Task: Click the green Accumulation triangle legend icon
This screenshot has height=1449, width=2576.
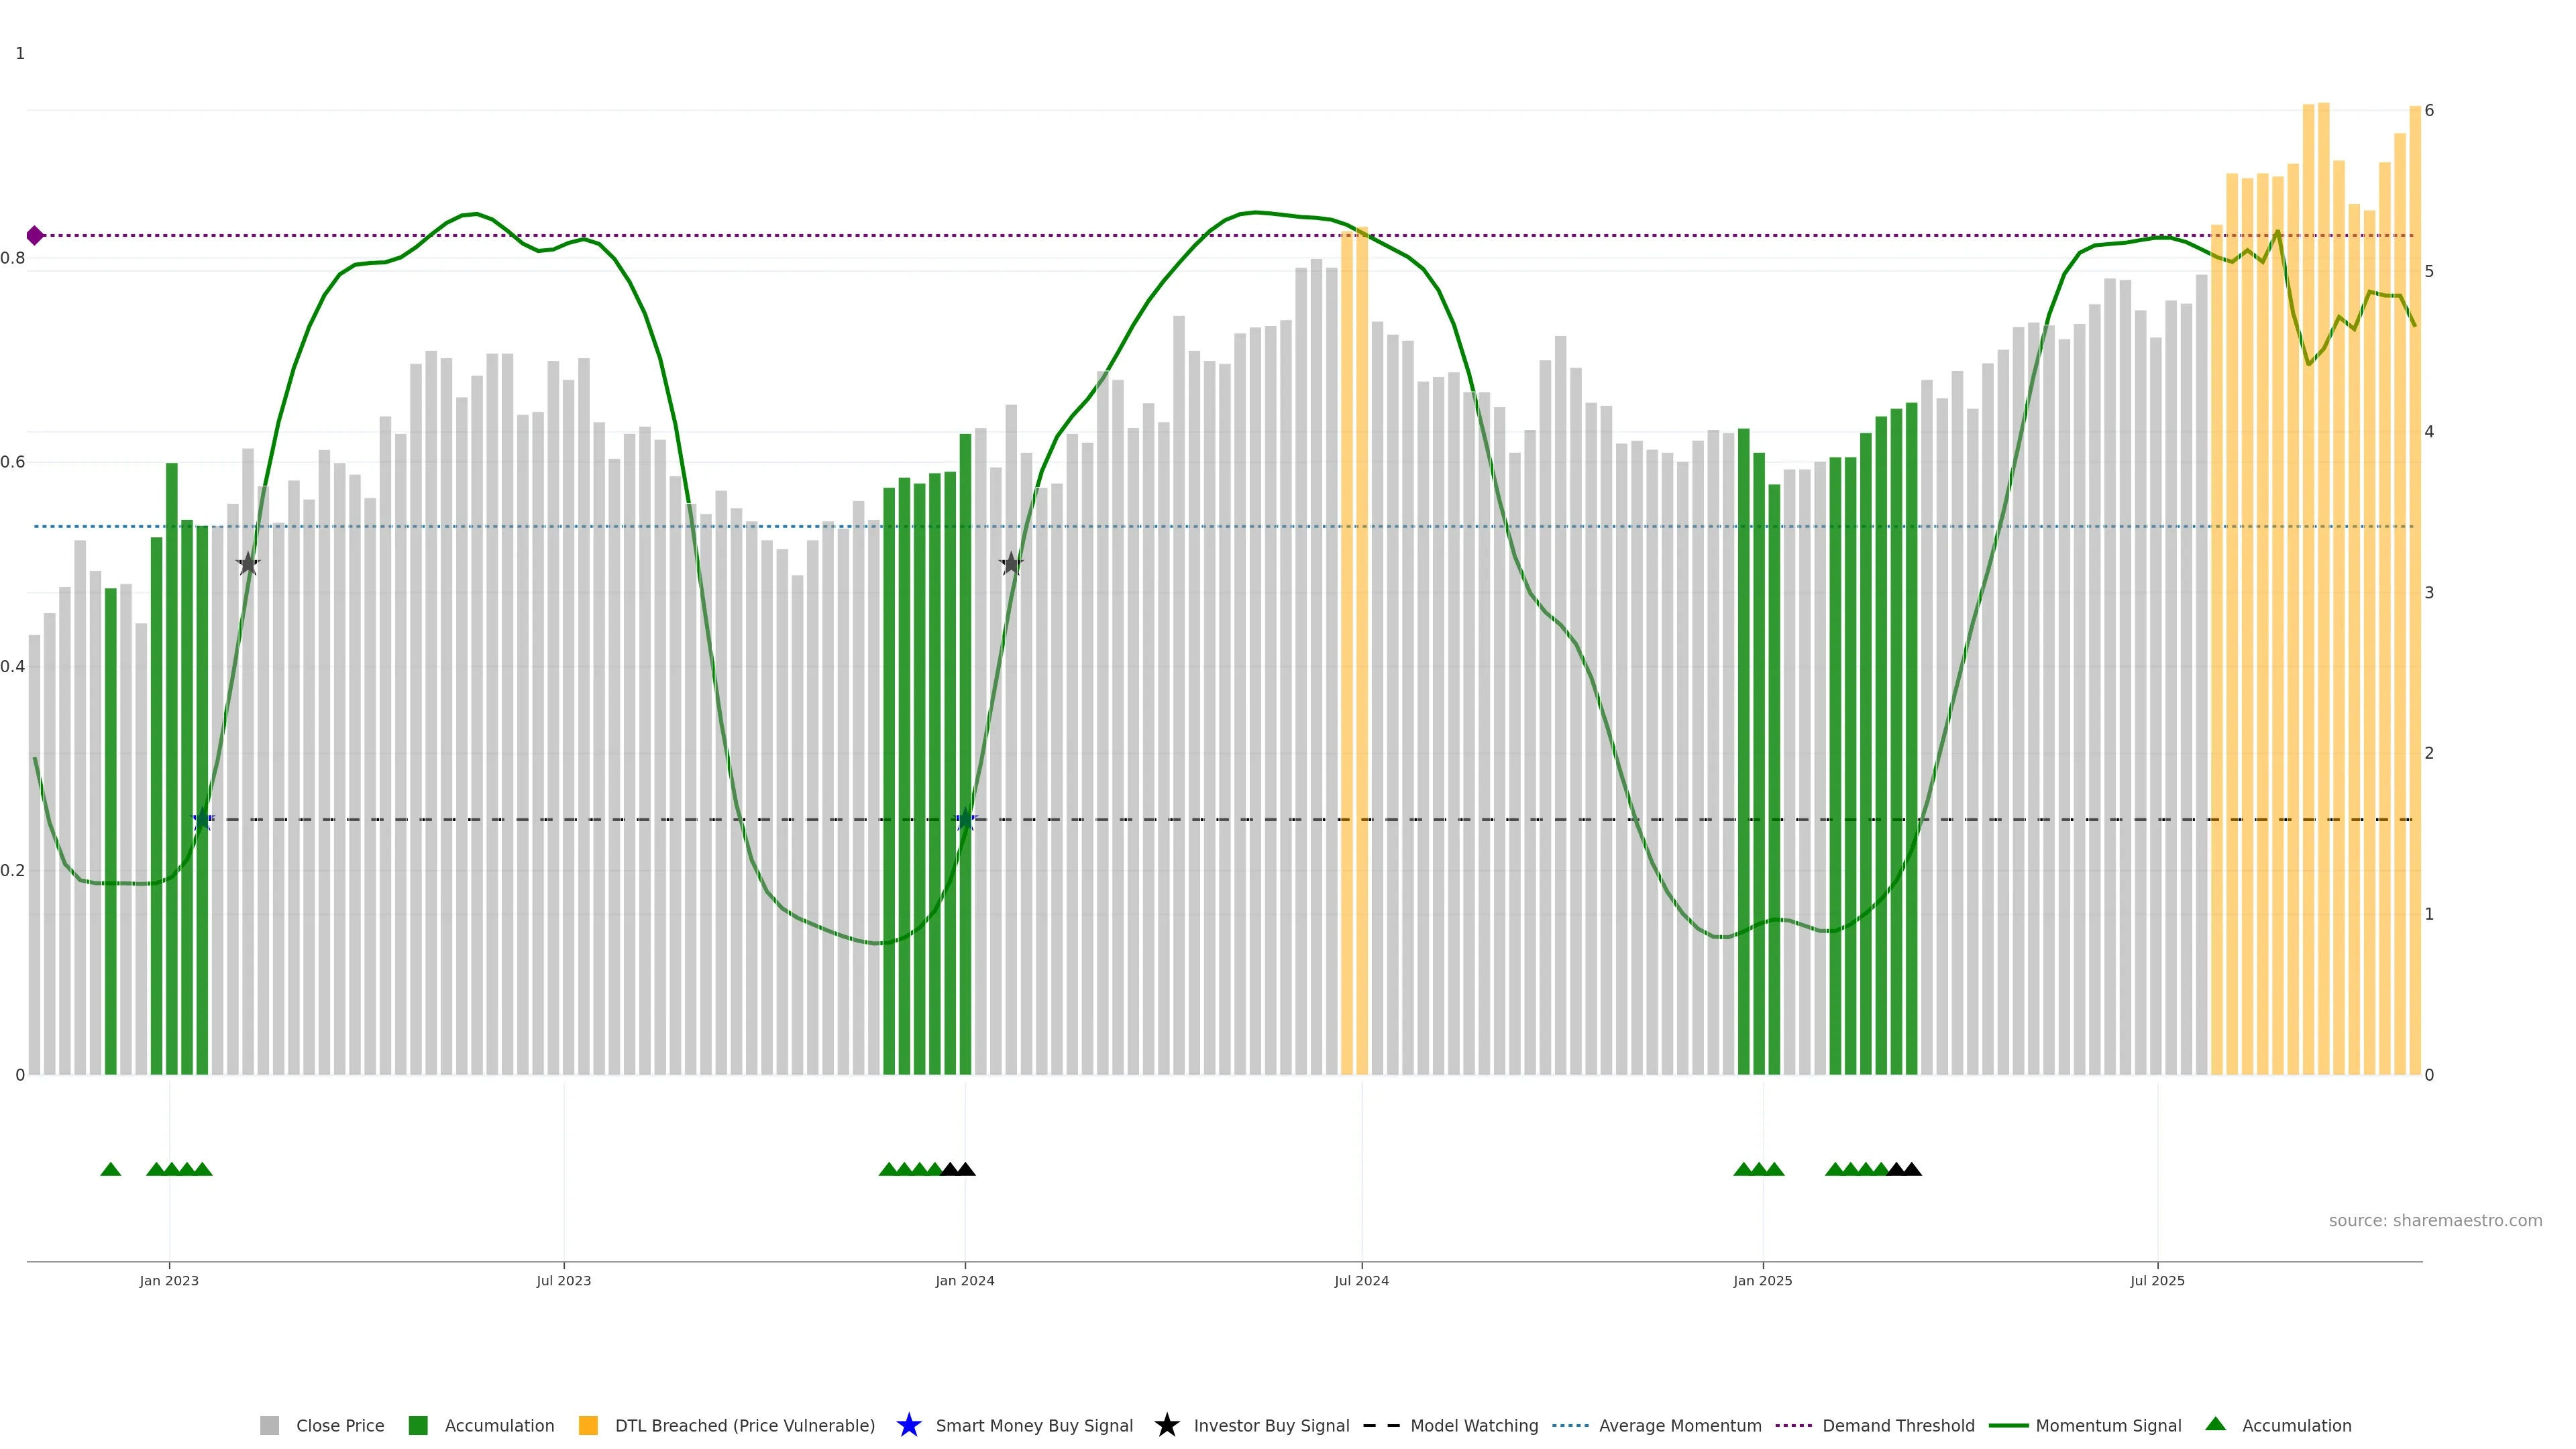Action: [x=2215, y=1424]
